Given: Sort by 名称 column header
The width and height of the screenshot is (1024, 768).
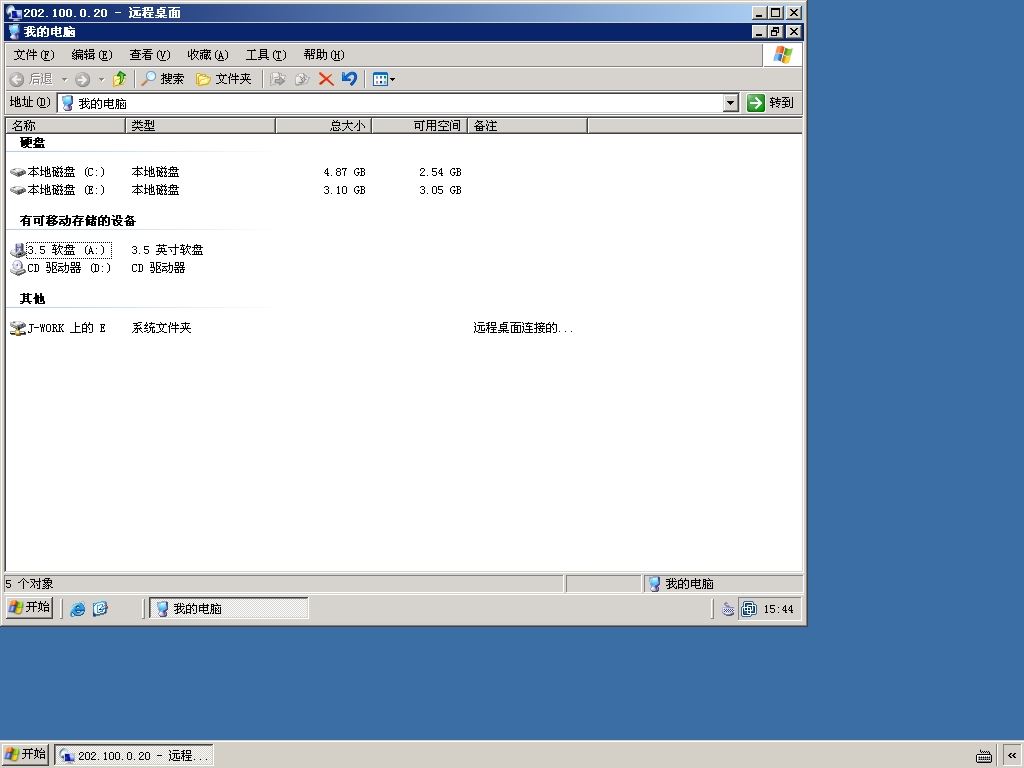Looking at the screenshot, I should tap(65, 125).
